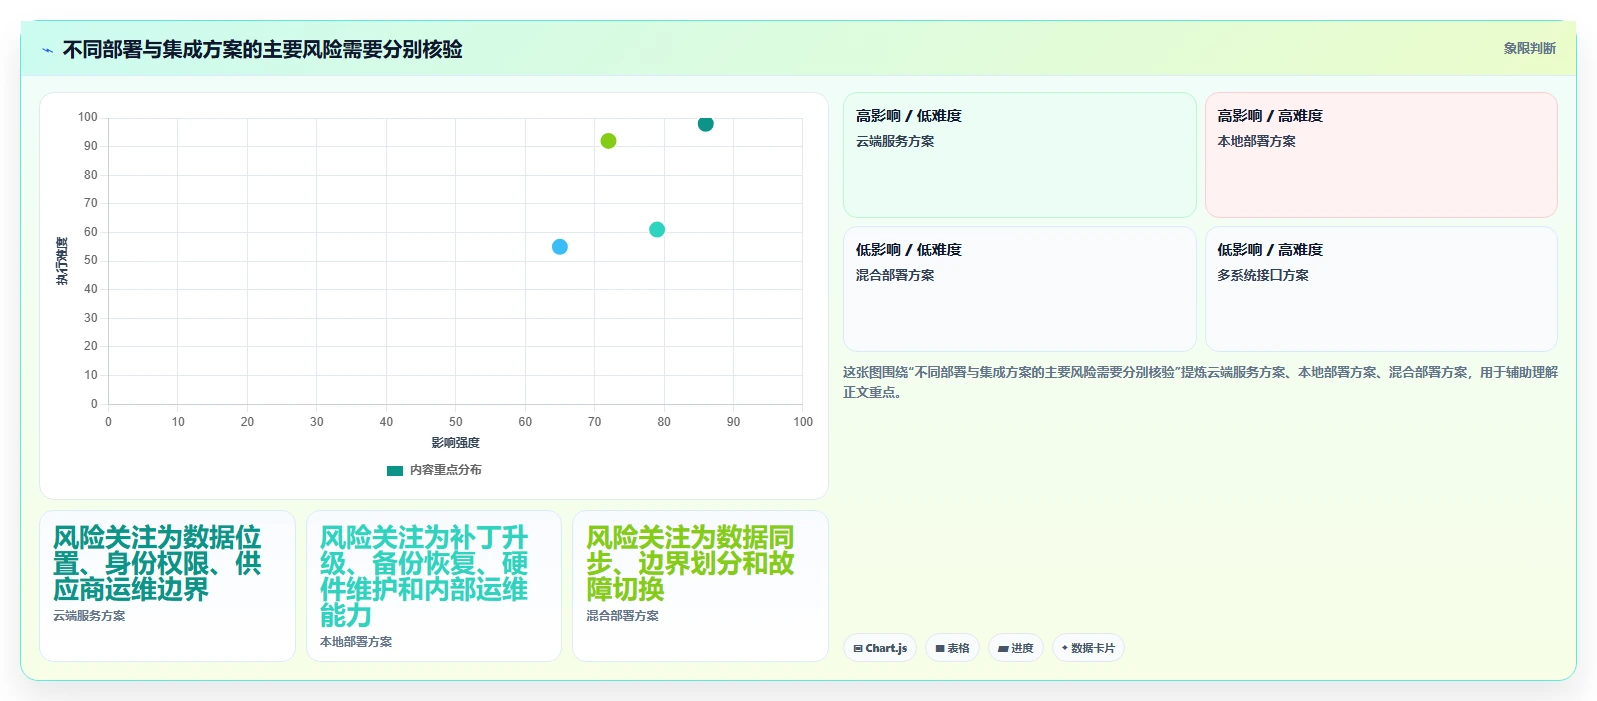Click the Chart.js tag
The image size is (1597, 701).
point(880,648)
